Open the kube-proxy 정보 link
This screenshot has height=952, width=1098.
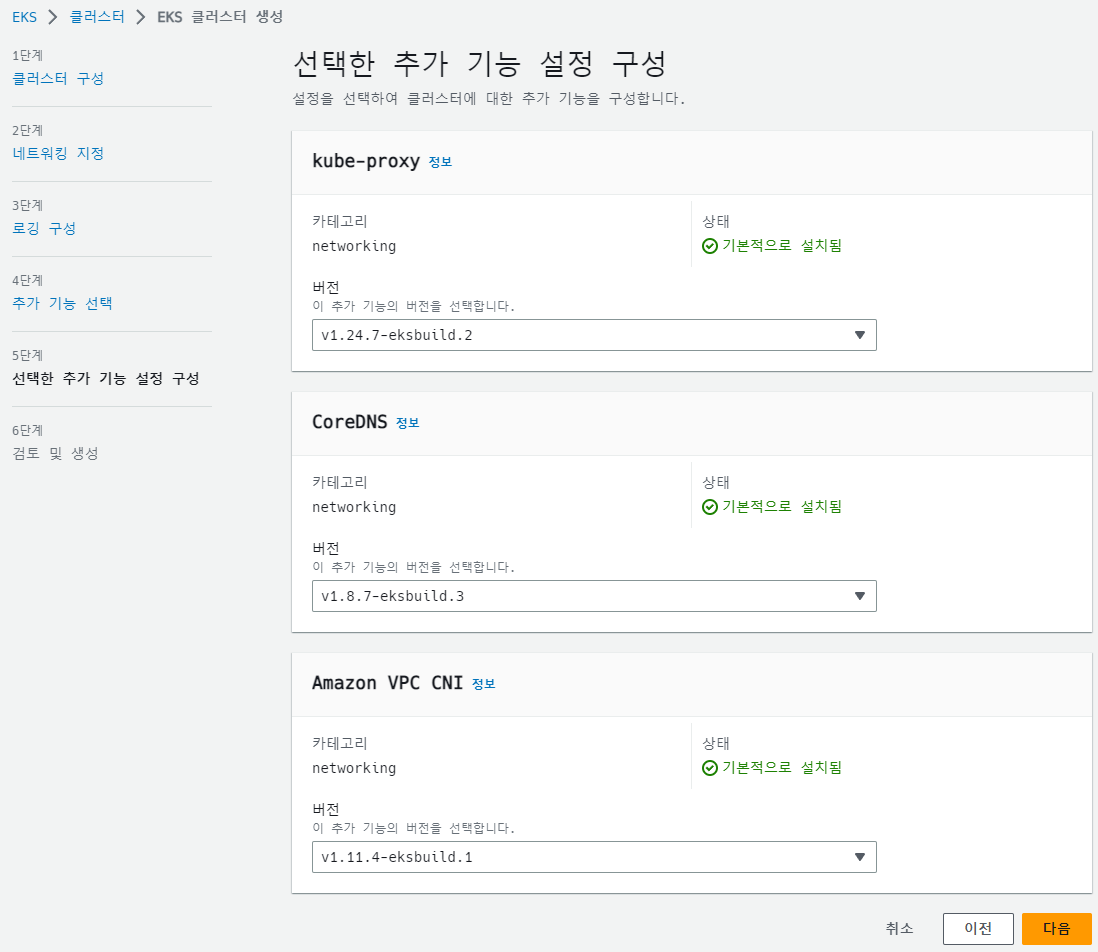pyautogui.click(x=440, y=162)
